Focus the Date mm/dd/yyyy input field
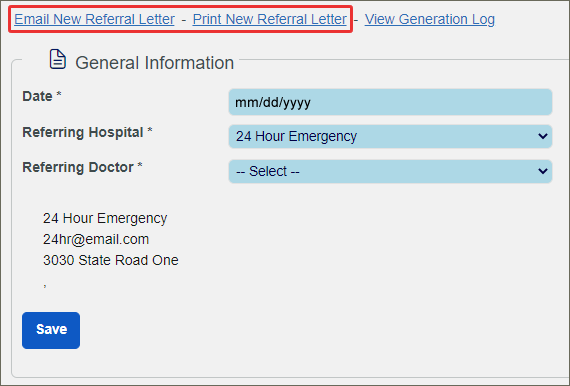Screen dimensions: 570x386 [x=390, y=102]
